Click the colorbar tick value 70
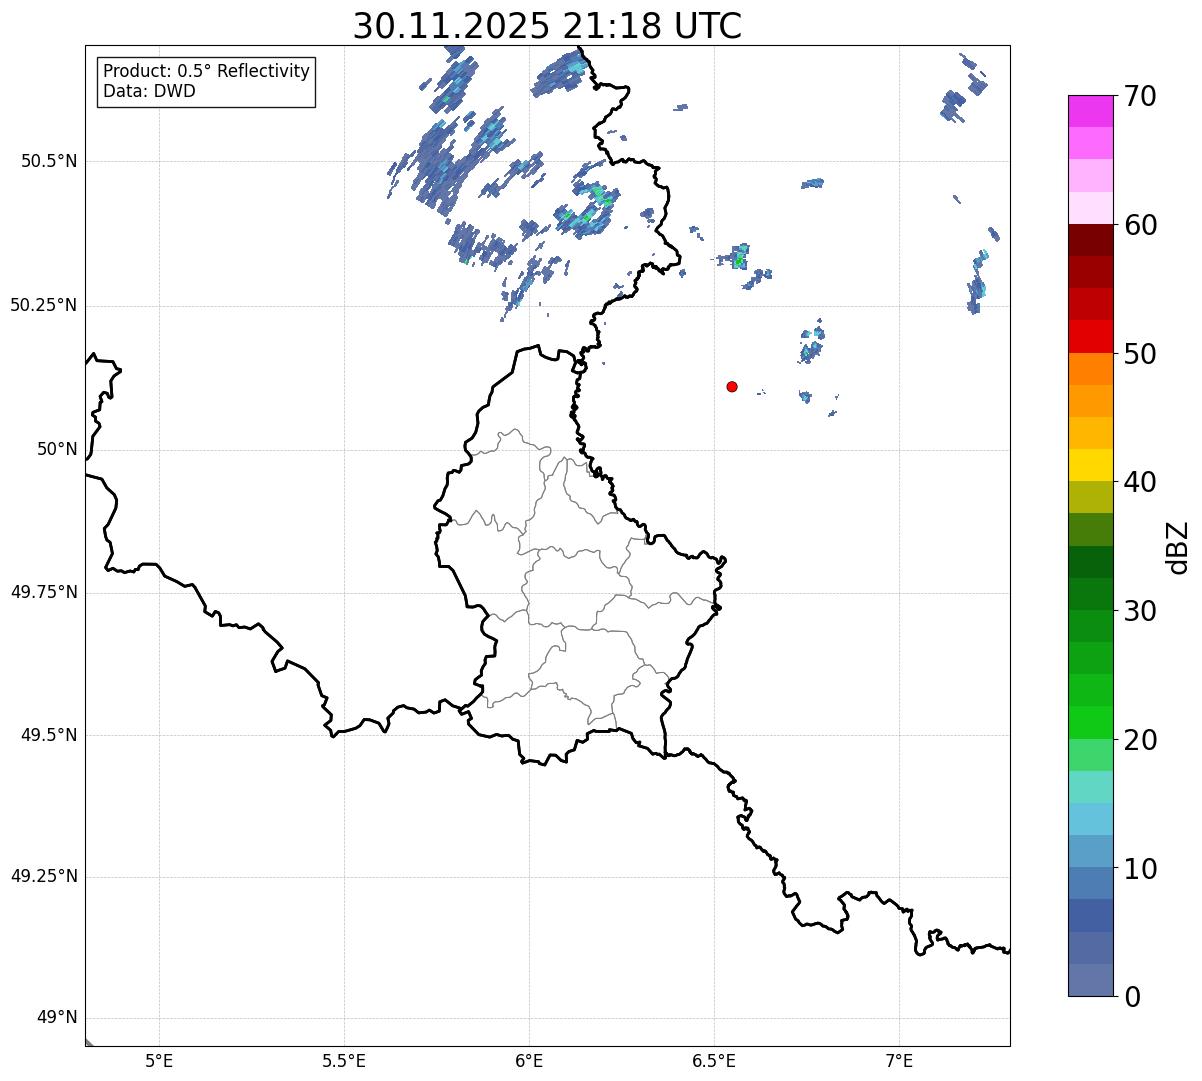 point(1140,96)
